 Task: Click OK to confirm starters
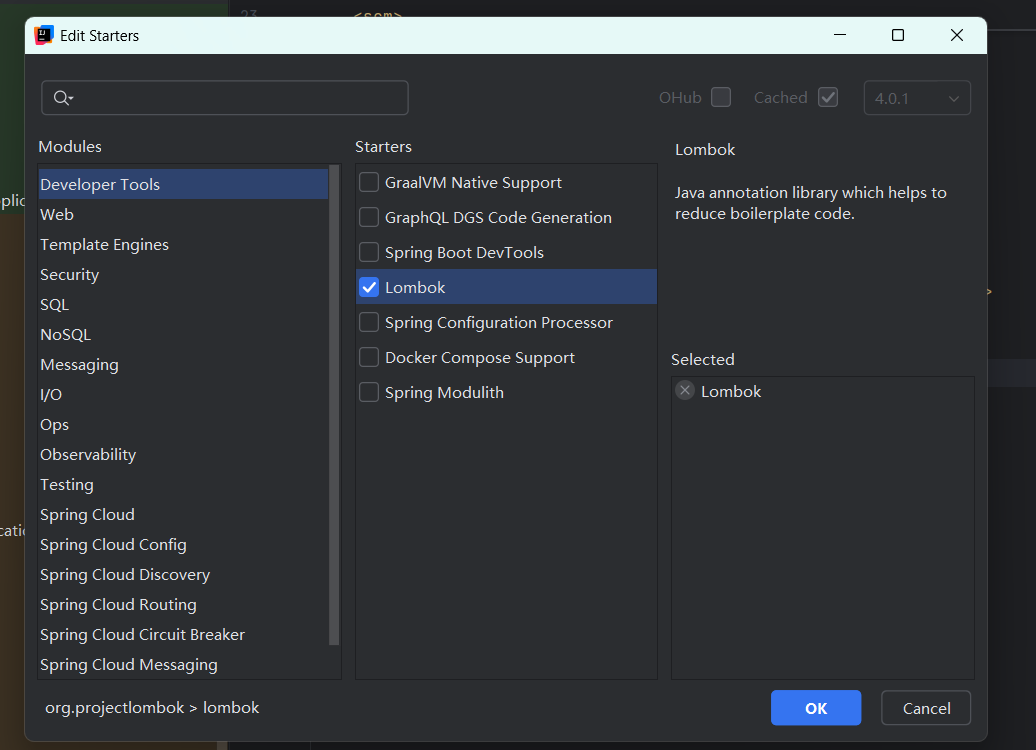point(815,708)
